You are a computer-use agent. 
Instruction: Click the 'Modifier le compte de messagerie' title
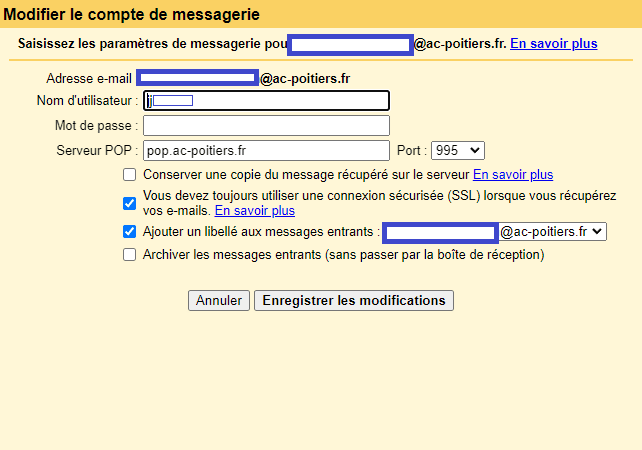(x=131, y=14)
